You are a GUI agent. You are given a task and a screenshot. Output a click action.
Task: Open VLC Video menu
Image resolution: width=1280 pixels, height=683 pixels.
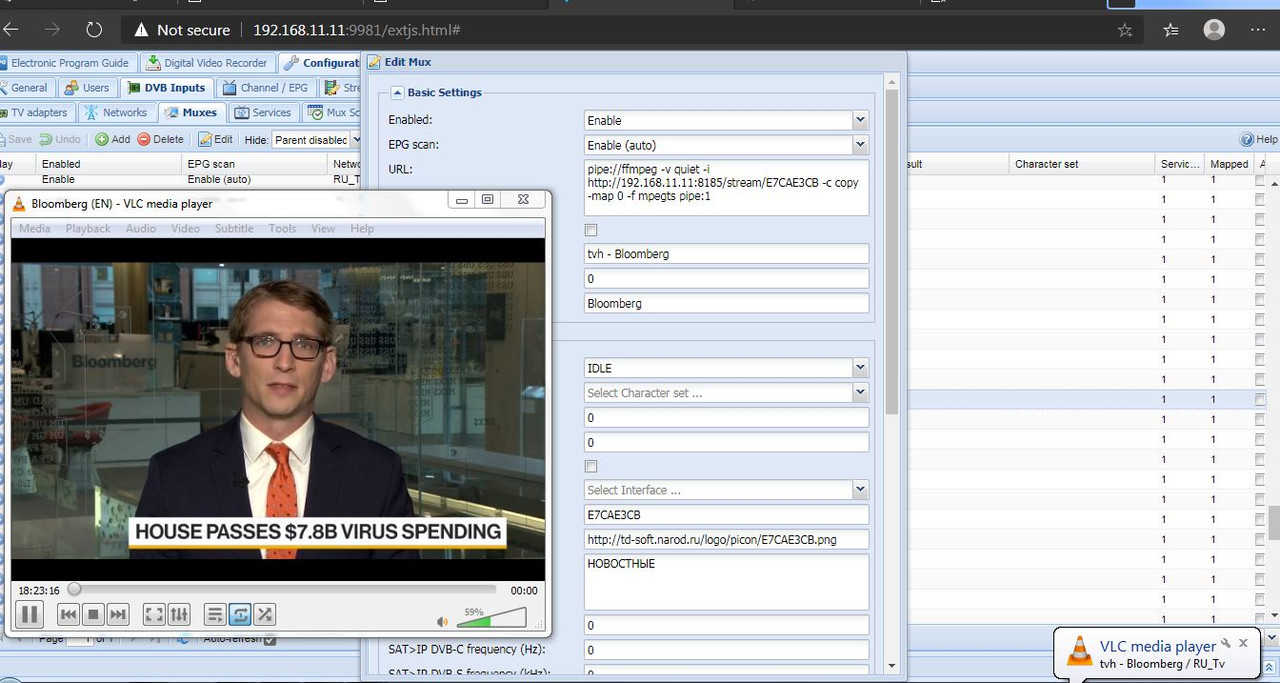(x=185, y=229)
